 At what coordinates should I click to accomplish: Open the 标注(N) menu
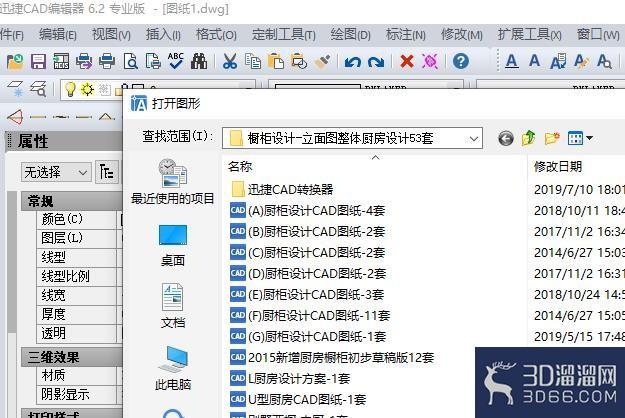(406, 35)
